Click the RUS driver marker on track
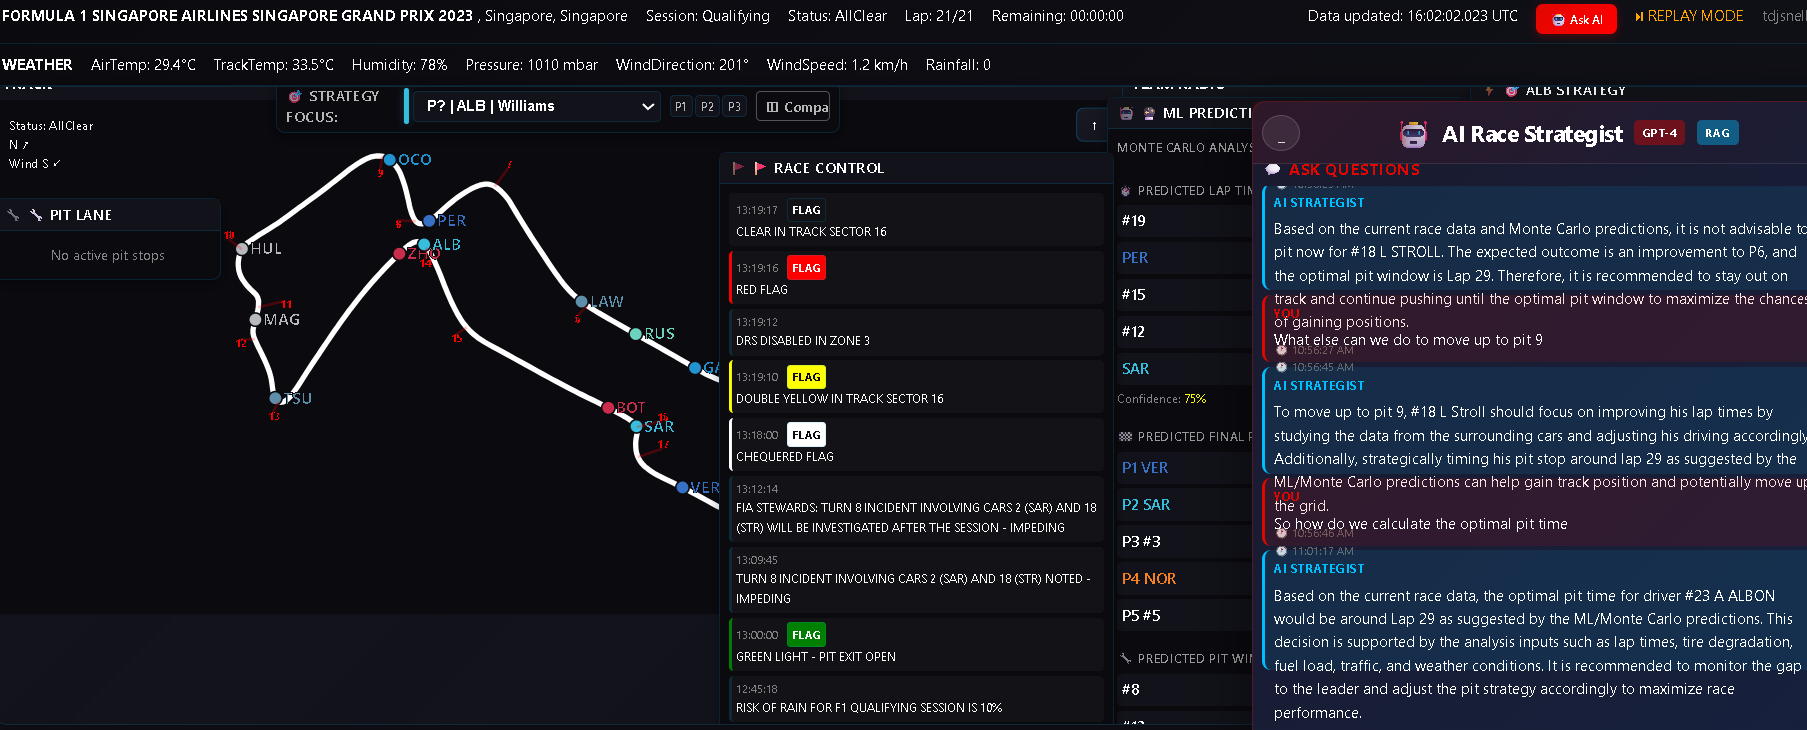 pyautogui.click(x=635, y=334)
